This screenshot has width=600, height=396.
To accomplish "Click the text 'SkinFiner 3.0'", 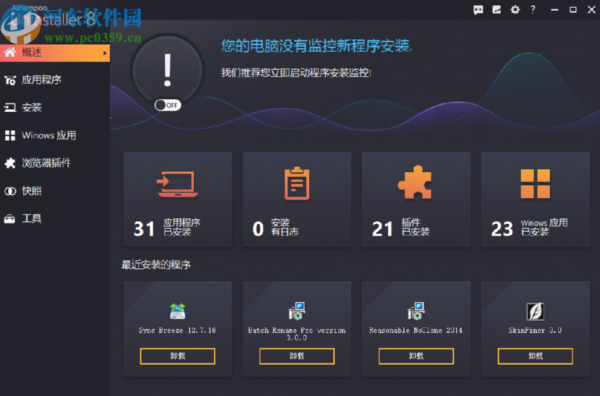I will click(x=535, y=330).
